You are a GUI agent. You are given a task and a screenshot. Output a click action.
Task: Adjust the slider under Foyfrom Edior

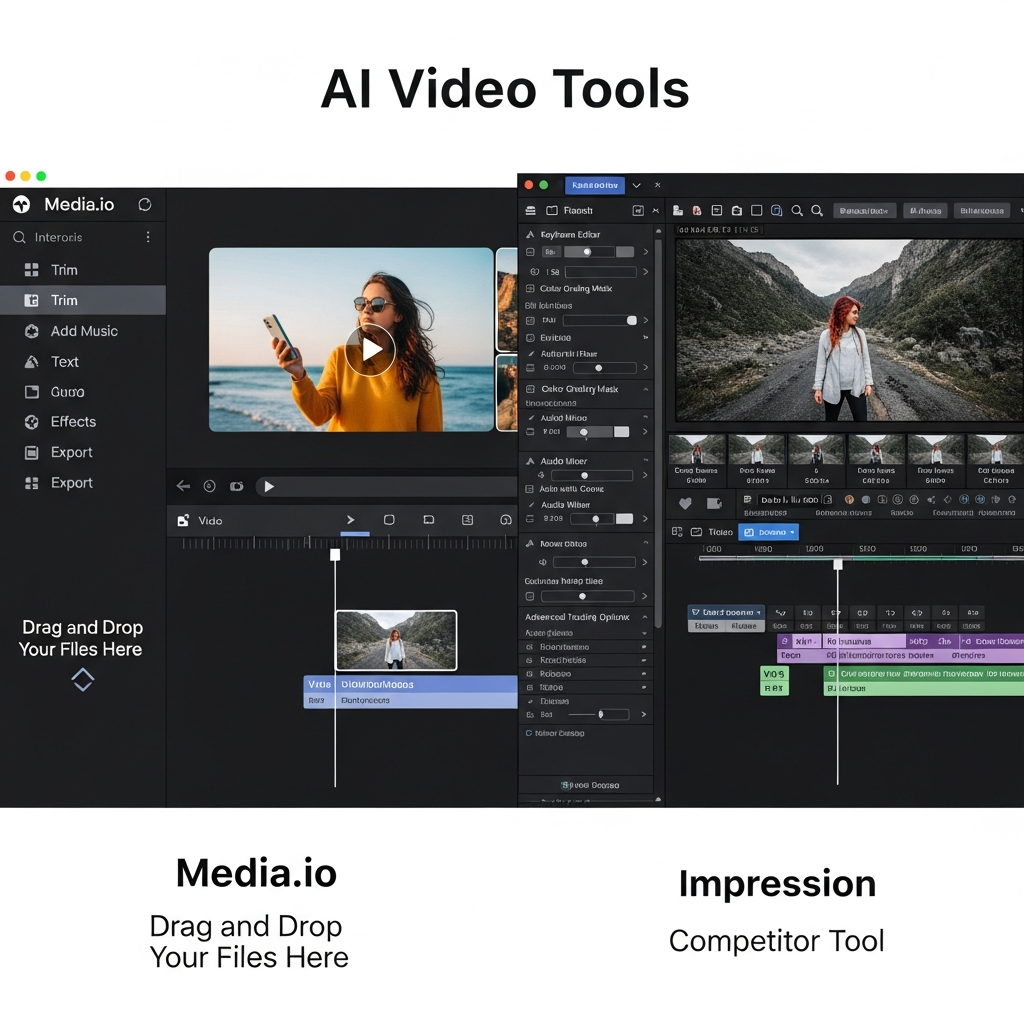pyautogui.click(x=588, y=252)
